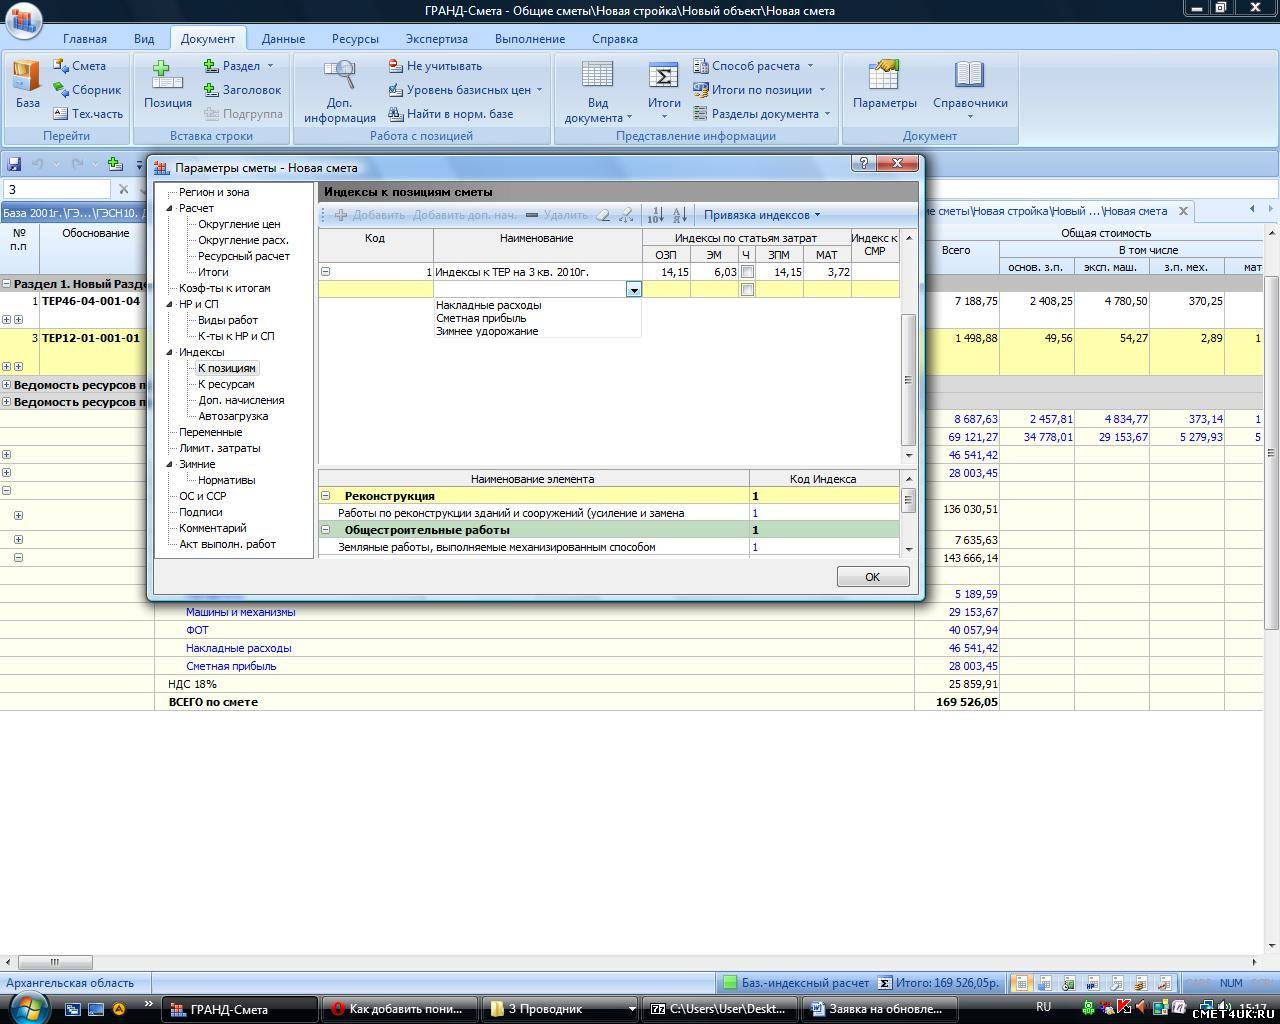This screenshot has height=1024, width=1280.
Task: Toggle the Ч checkbox in index row
Action: point(747,272)
